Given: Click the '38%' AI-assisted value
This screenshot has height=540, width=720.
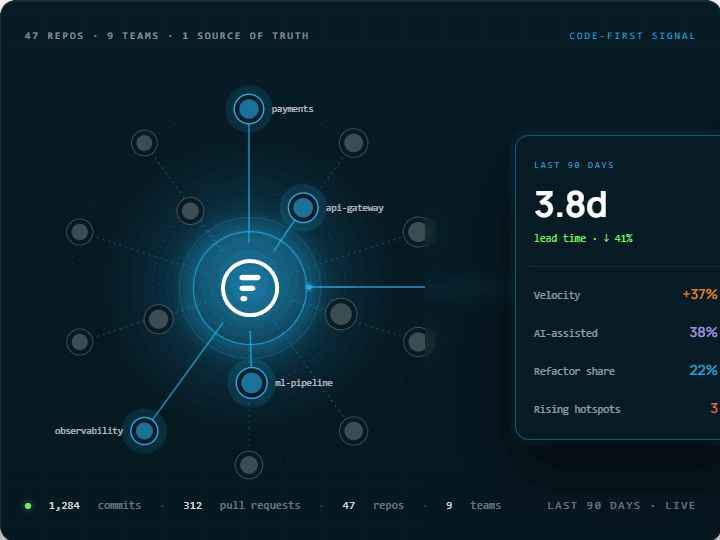Looking at the screenshot, I should pos(703,332).
